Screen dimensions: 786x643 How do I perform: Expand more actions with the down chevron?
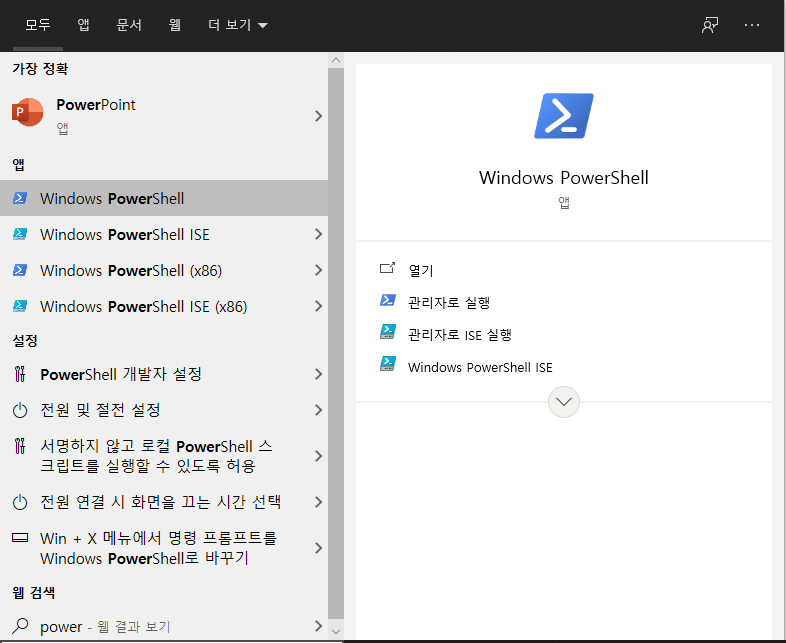(x=564, y=402)
